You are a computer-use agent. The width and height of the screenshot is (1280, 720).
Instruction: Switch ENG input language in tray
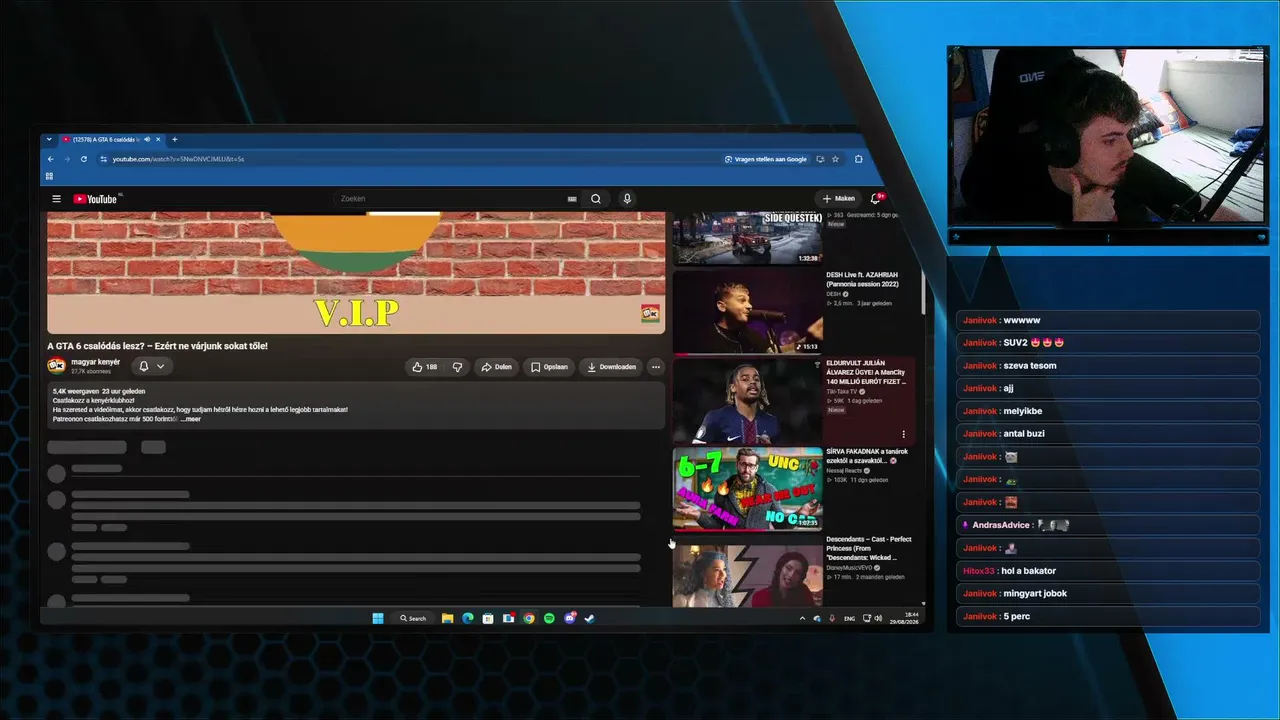point(850,619)
